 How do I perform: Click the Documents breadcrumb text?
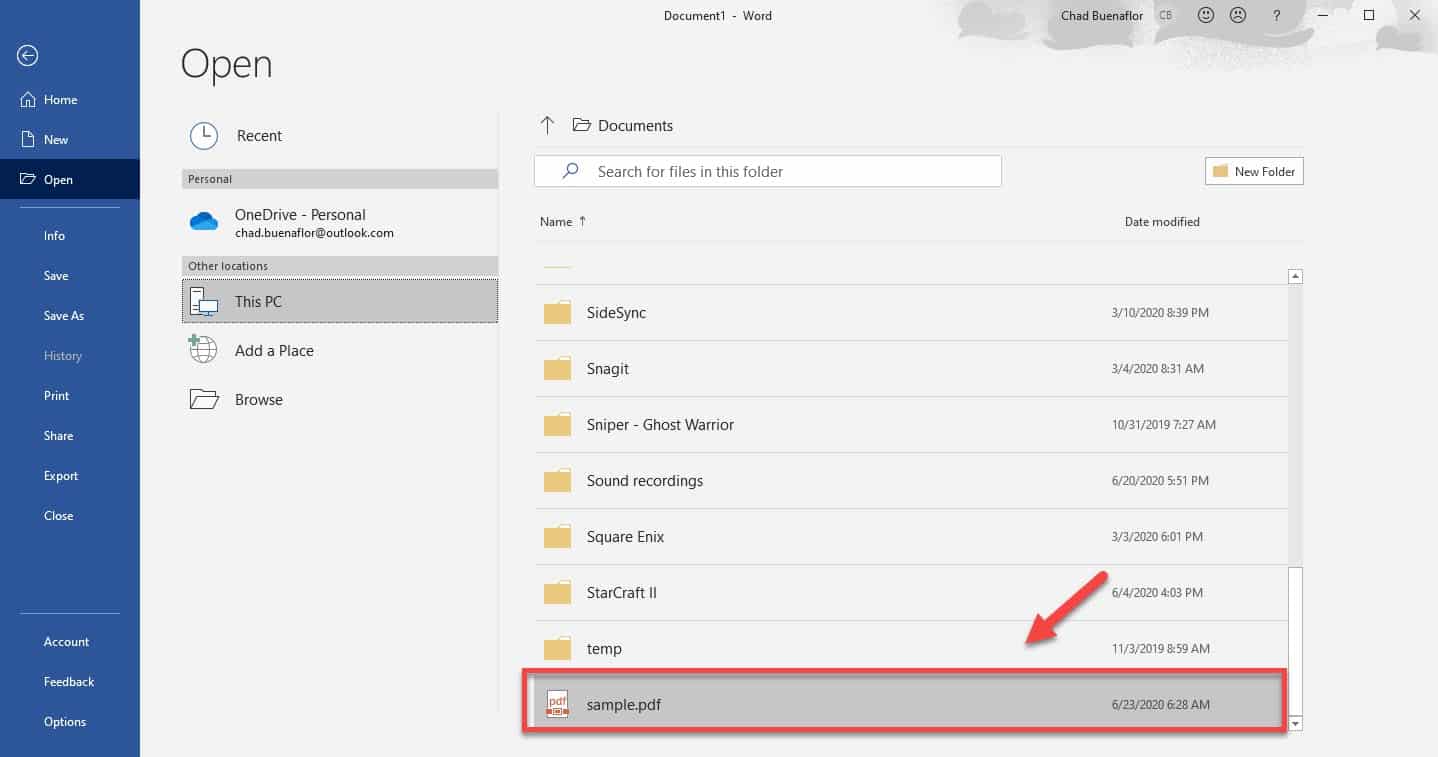point(635,126)
